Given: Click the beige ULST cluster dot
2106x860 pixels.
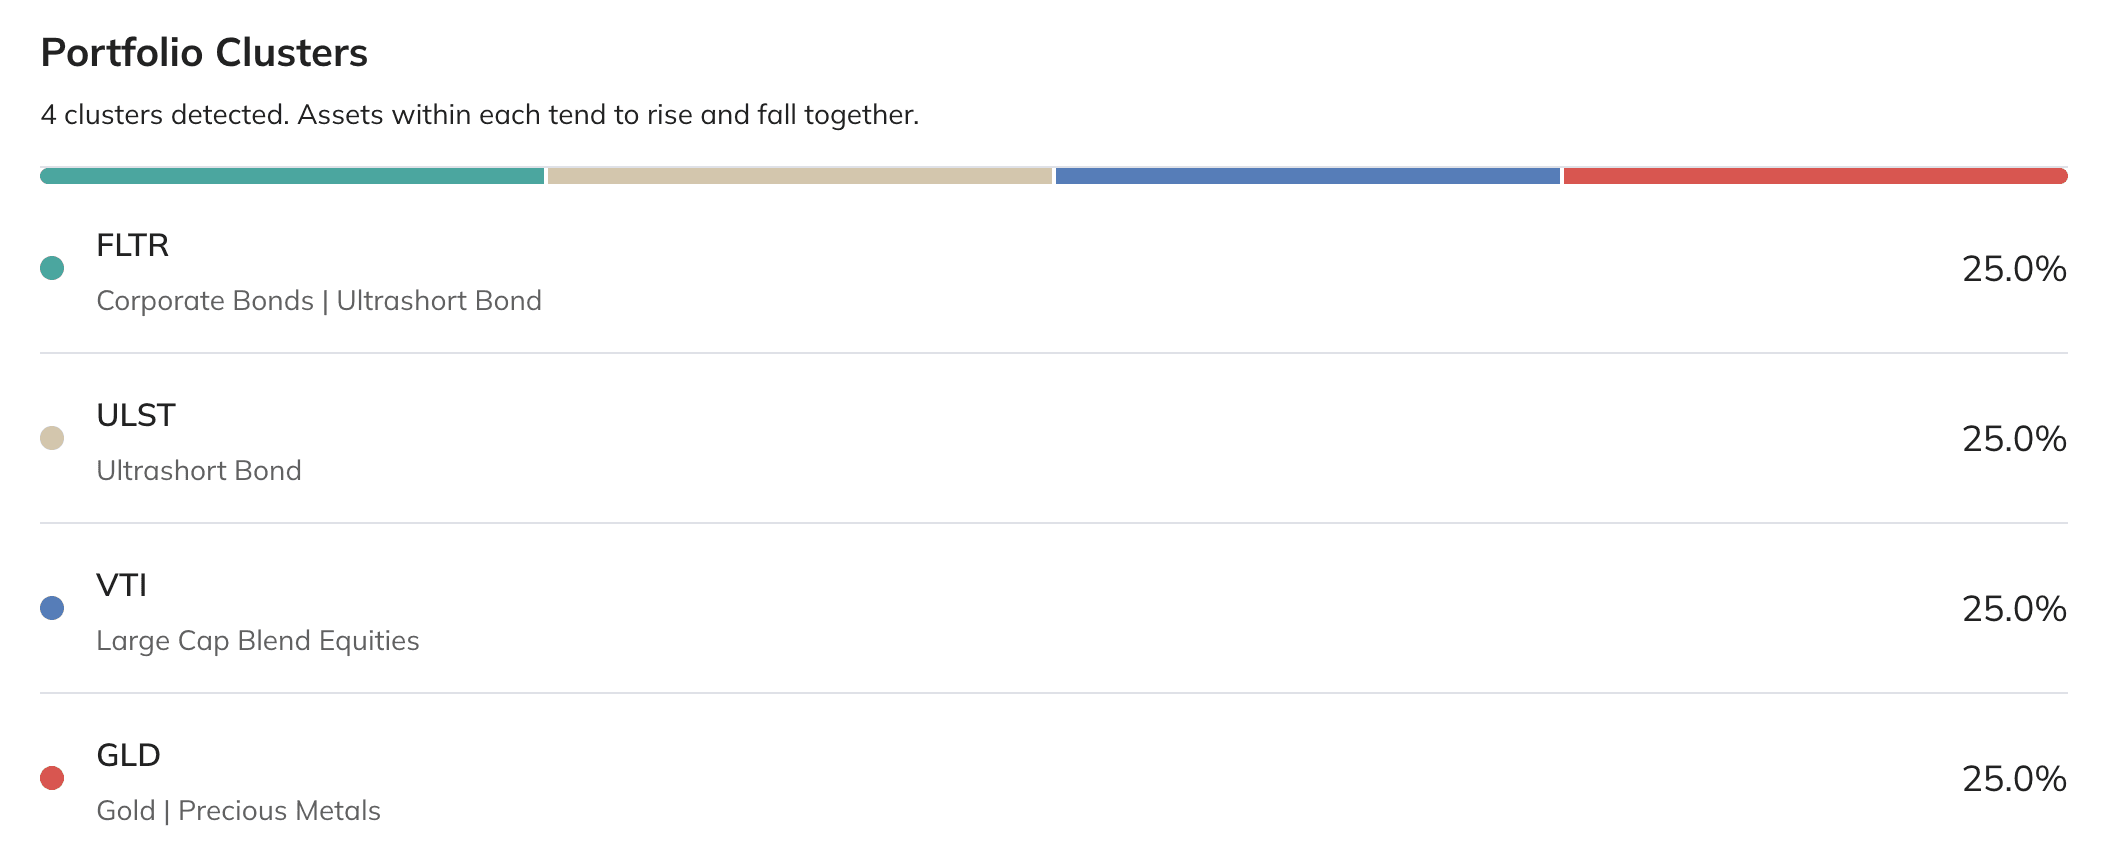Looking at the screenshot, I should point(52,438).
